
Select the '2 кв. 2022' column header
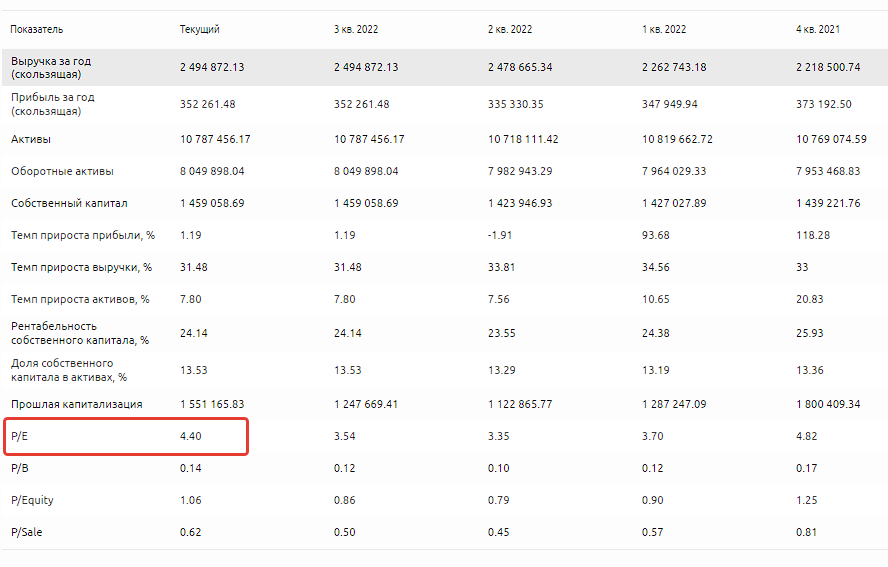[x=510, y=29]
